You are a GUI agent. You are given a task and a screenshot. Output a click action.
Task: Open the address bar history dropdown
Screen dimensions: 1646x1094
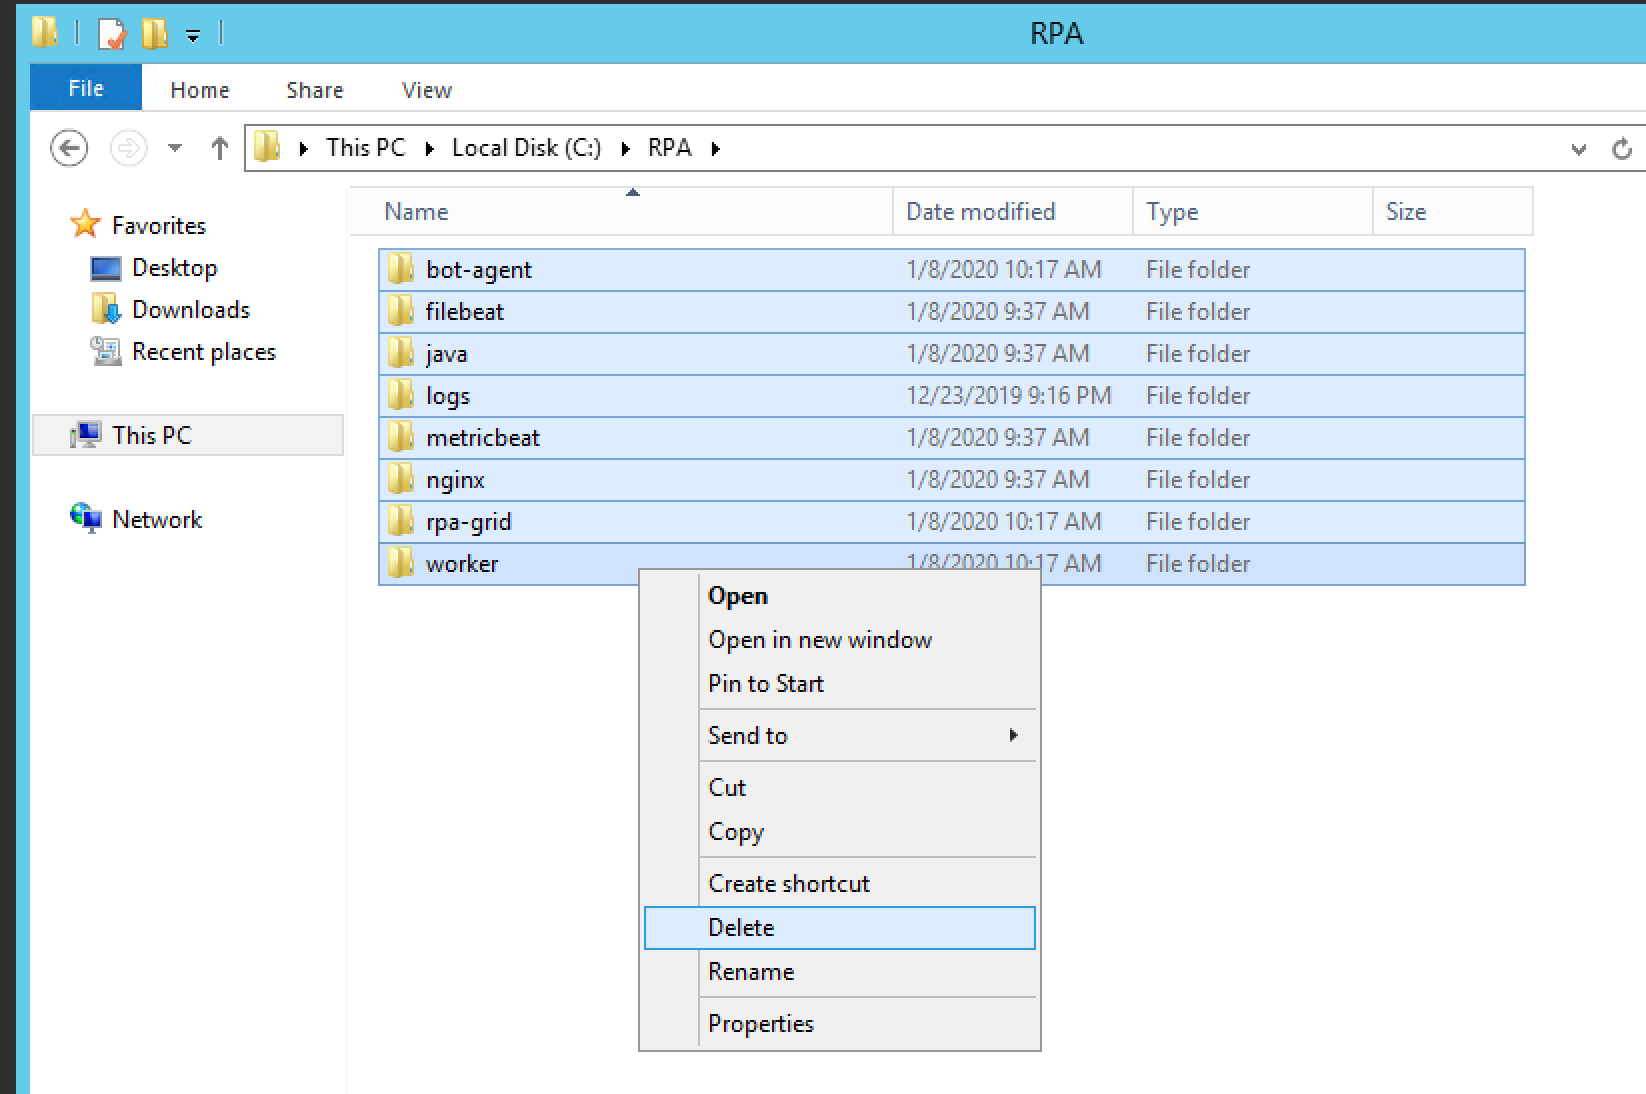[1579, 149]
